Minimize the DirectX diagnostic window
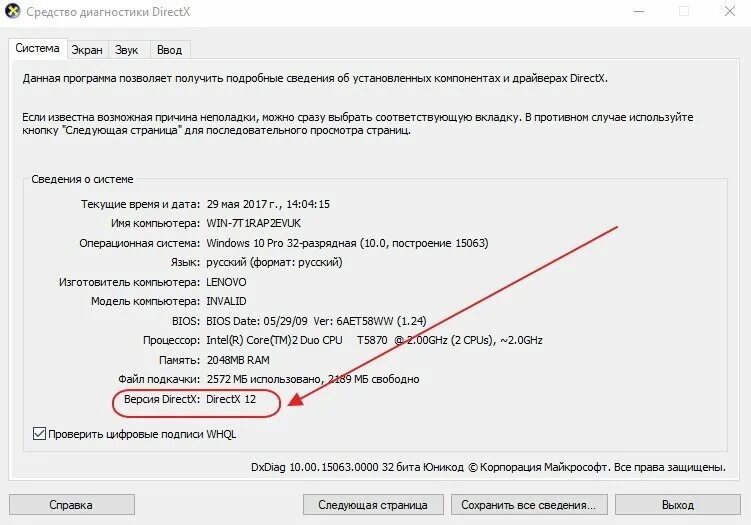The width and height of the screenshot is (751, 525). pyautogui.click(x=639, y=11)
